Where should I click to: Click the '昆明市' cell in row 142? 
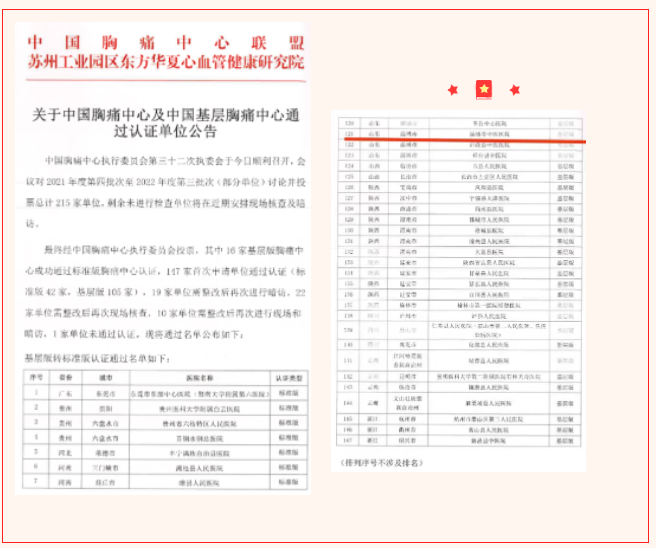point(408,376)
